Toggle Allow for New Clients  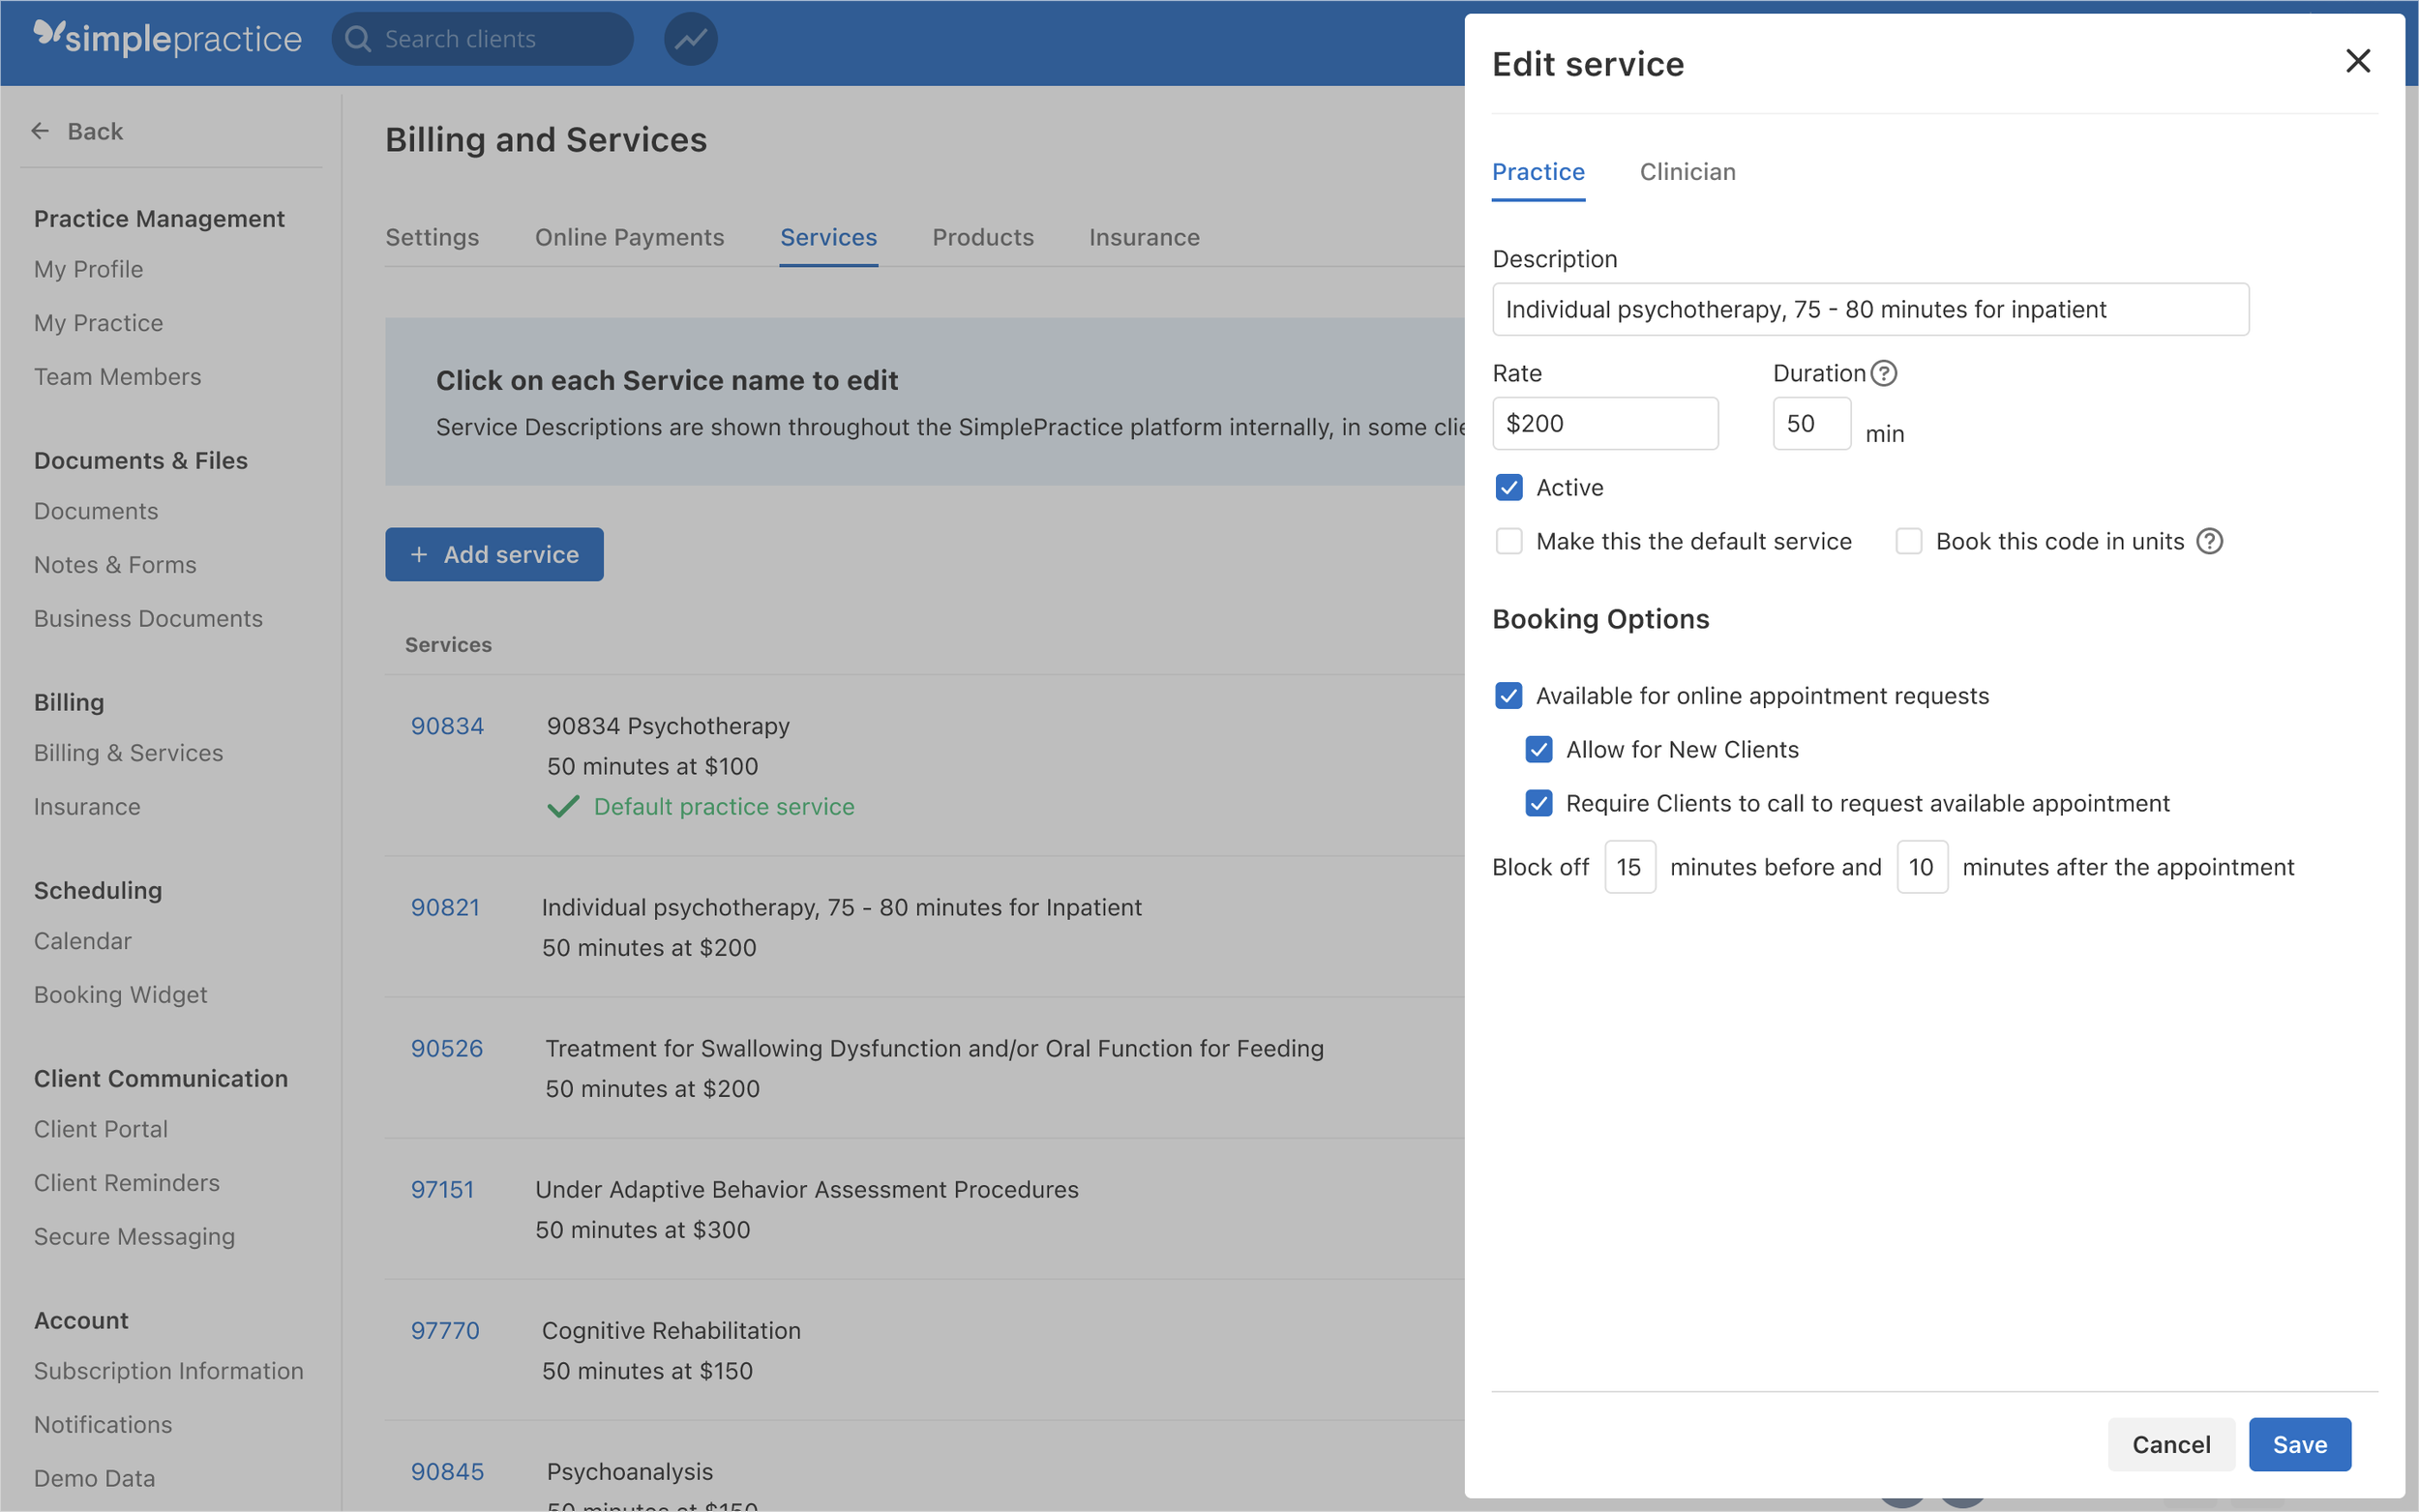click(x=1538, y=749)
